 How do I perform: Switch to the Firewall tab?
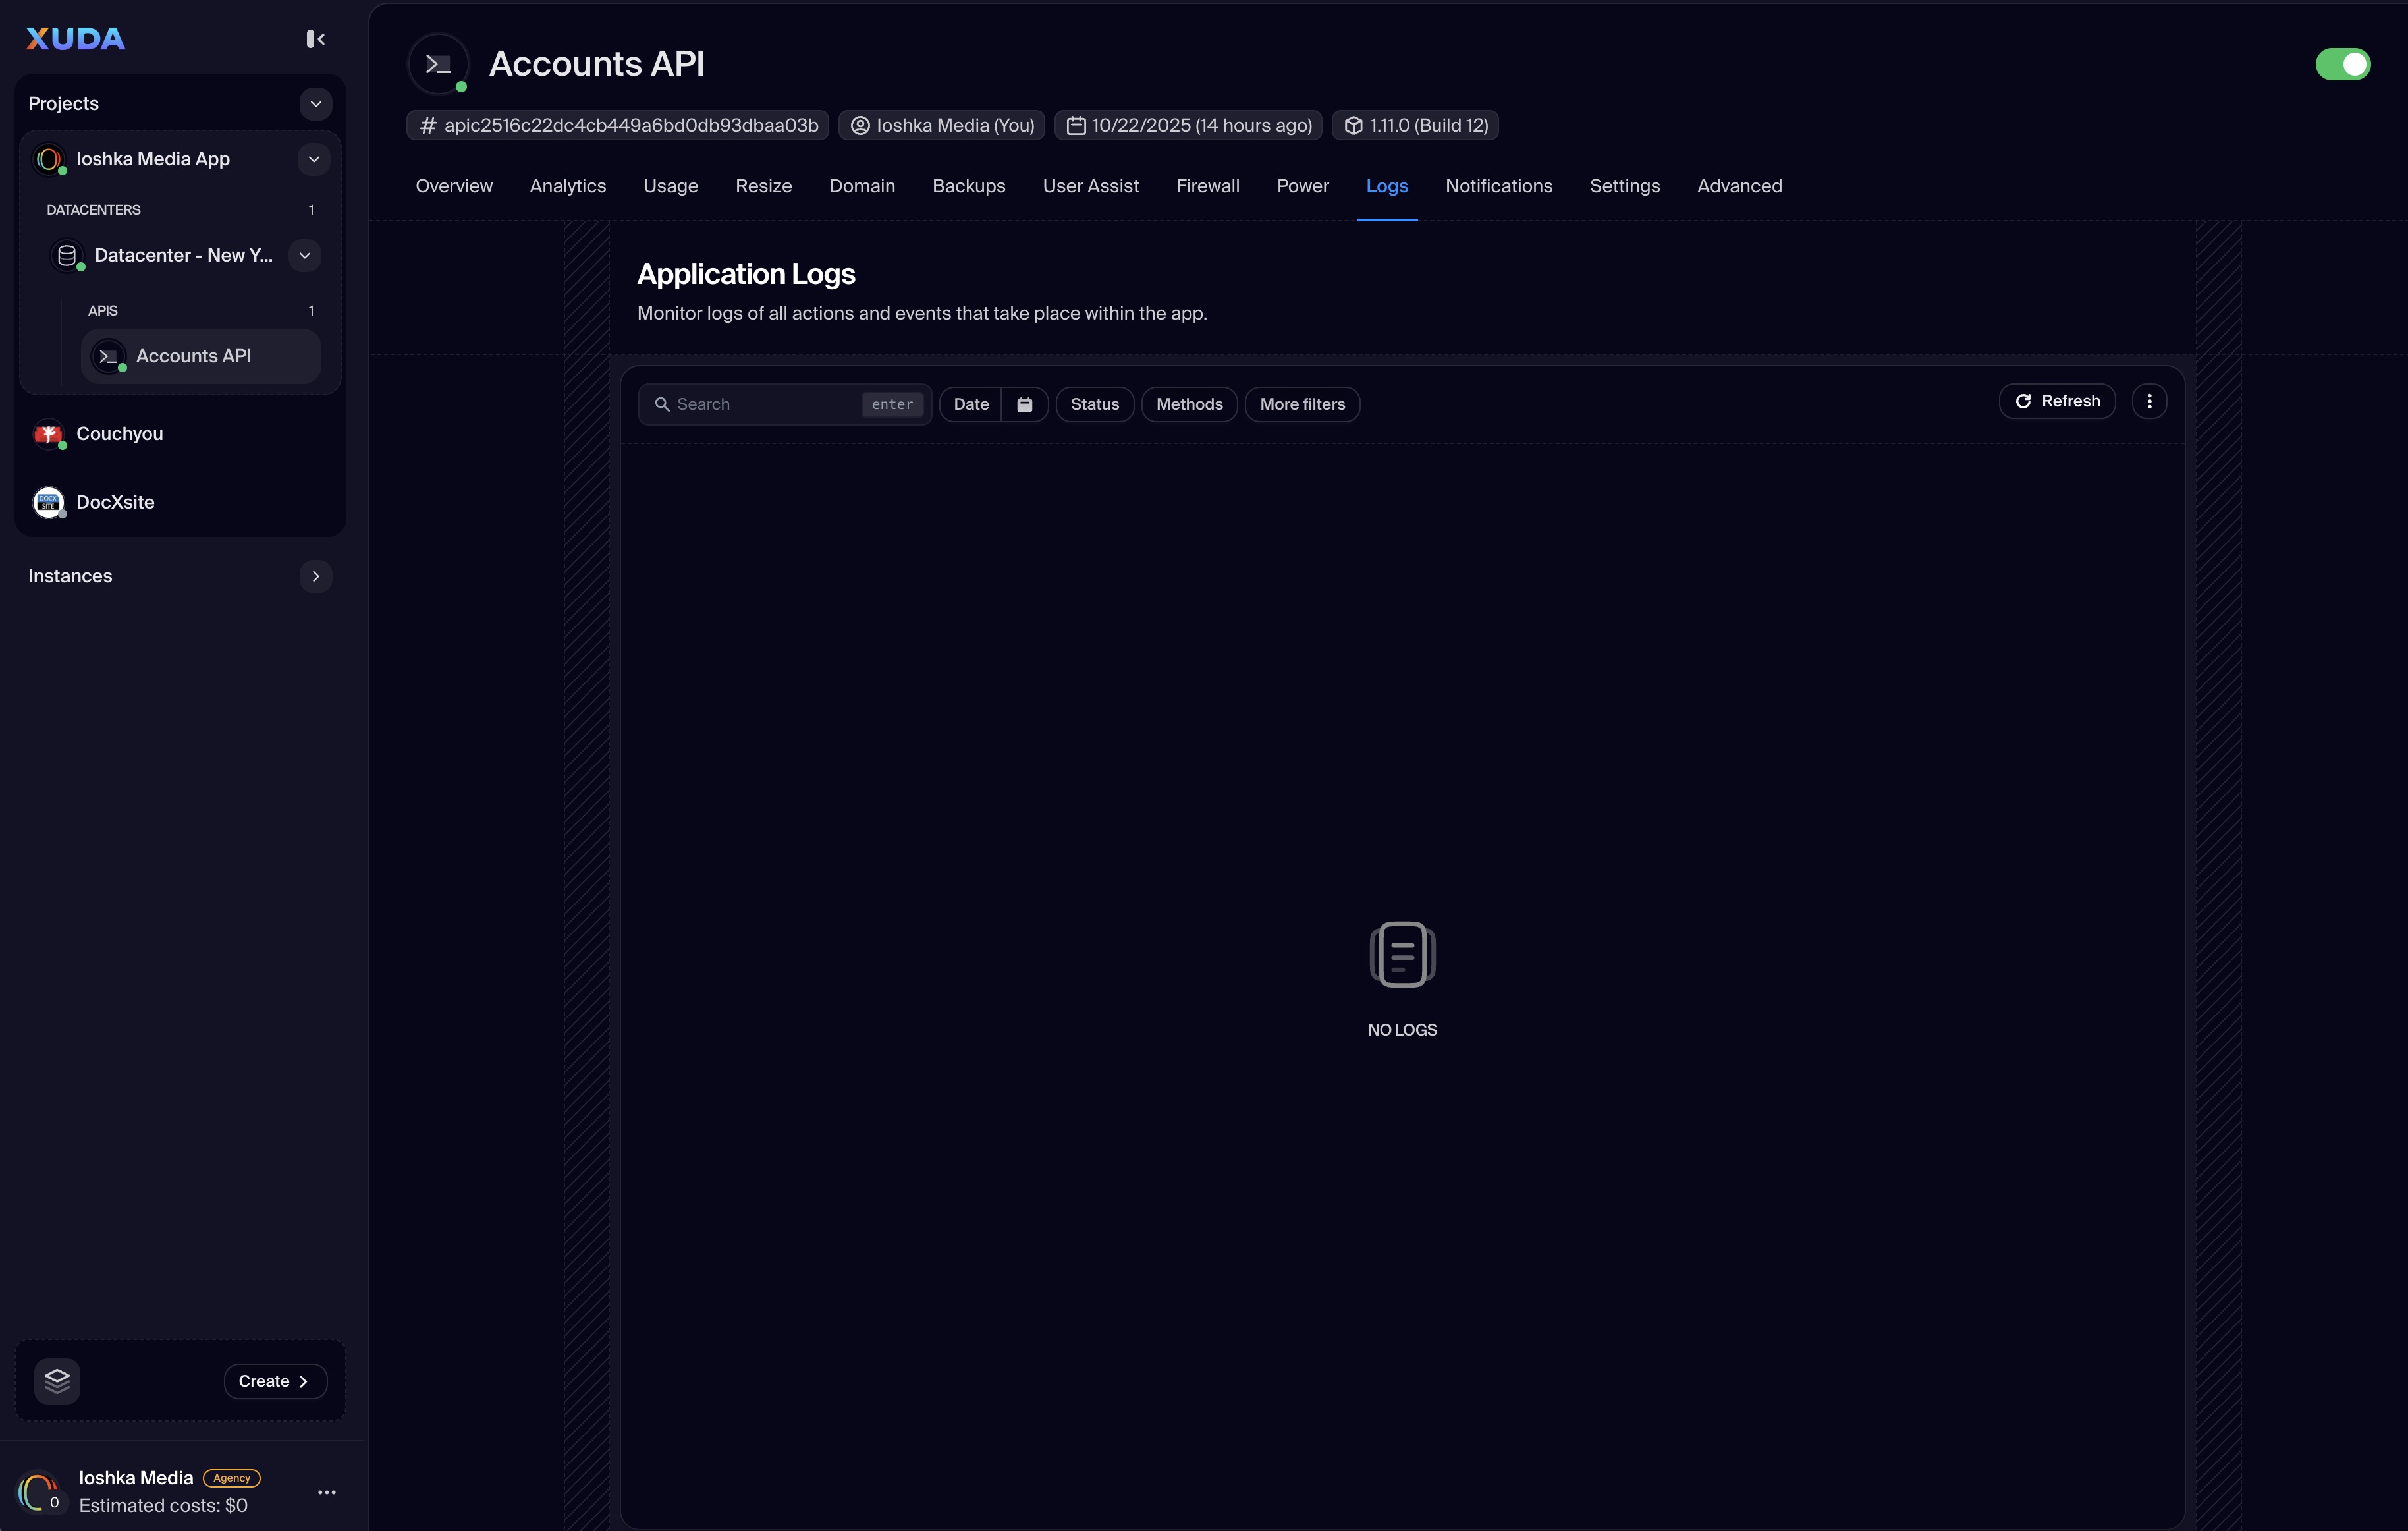[1207, 186]
